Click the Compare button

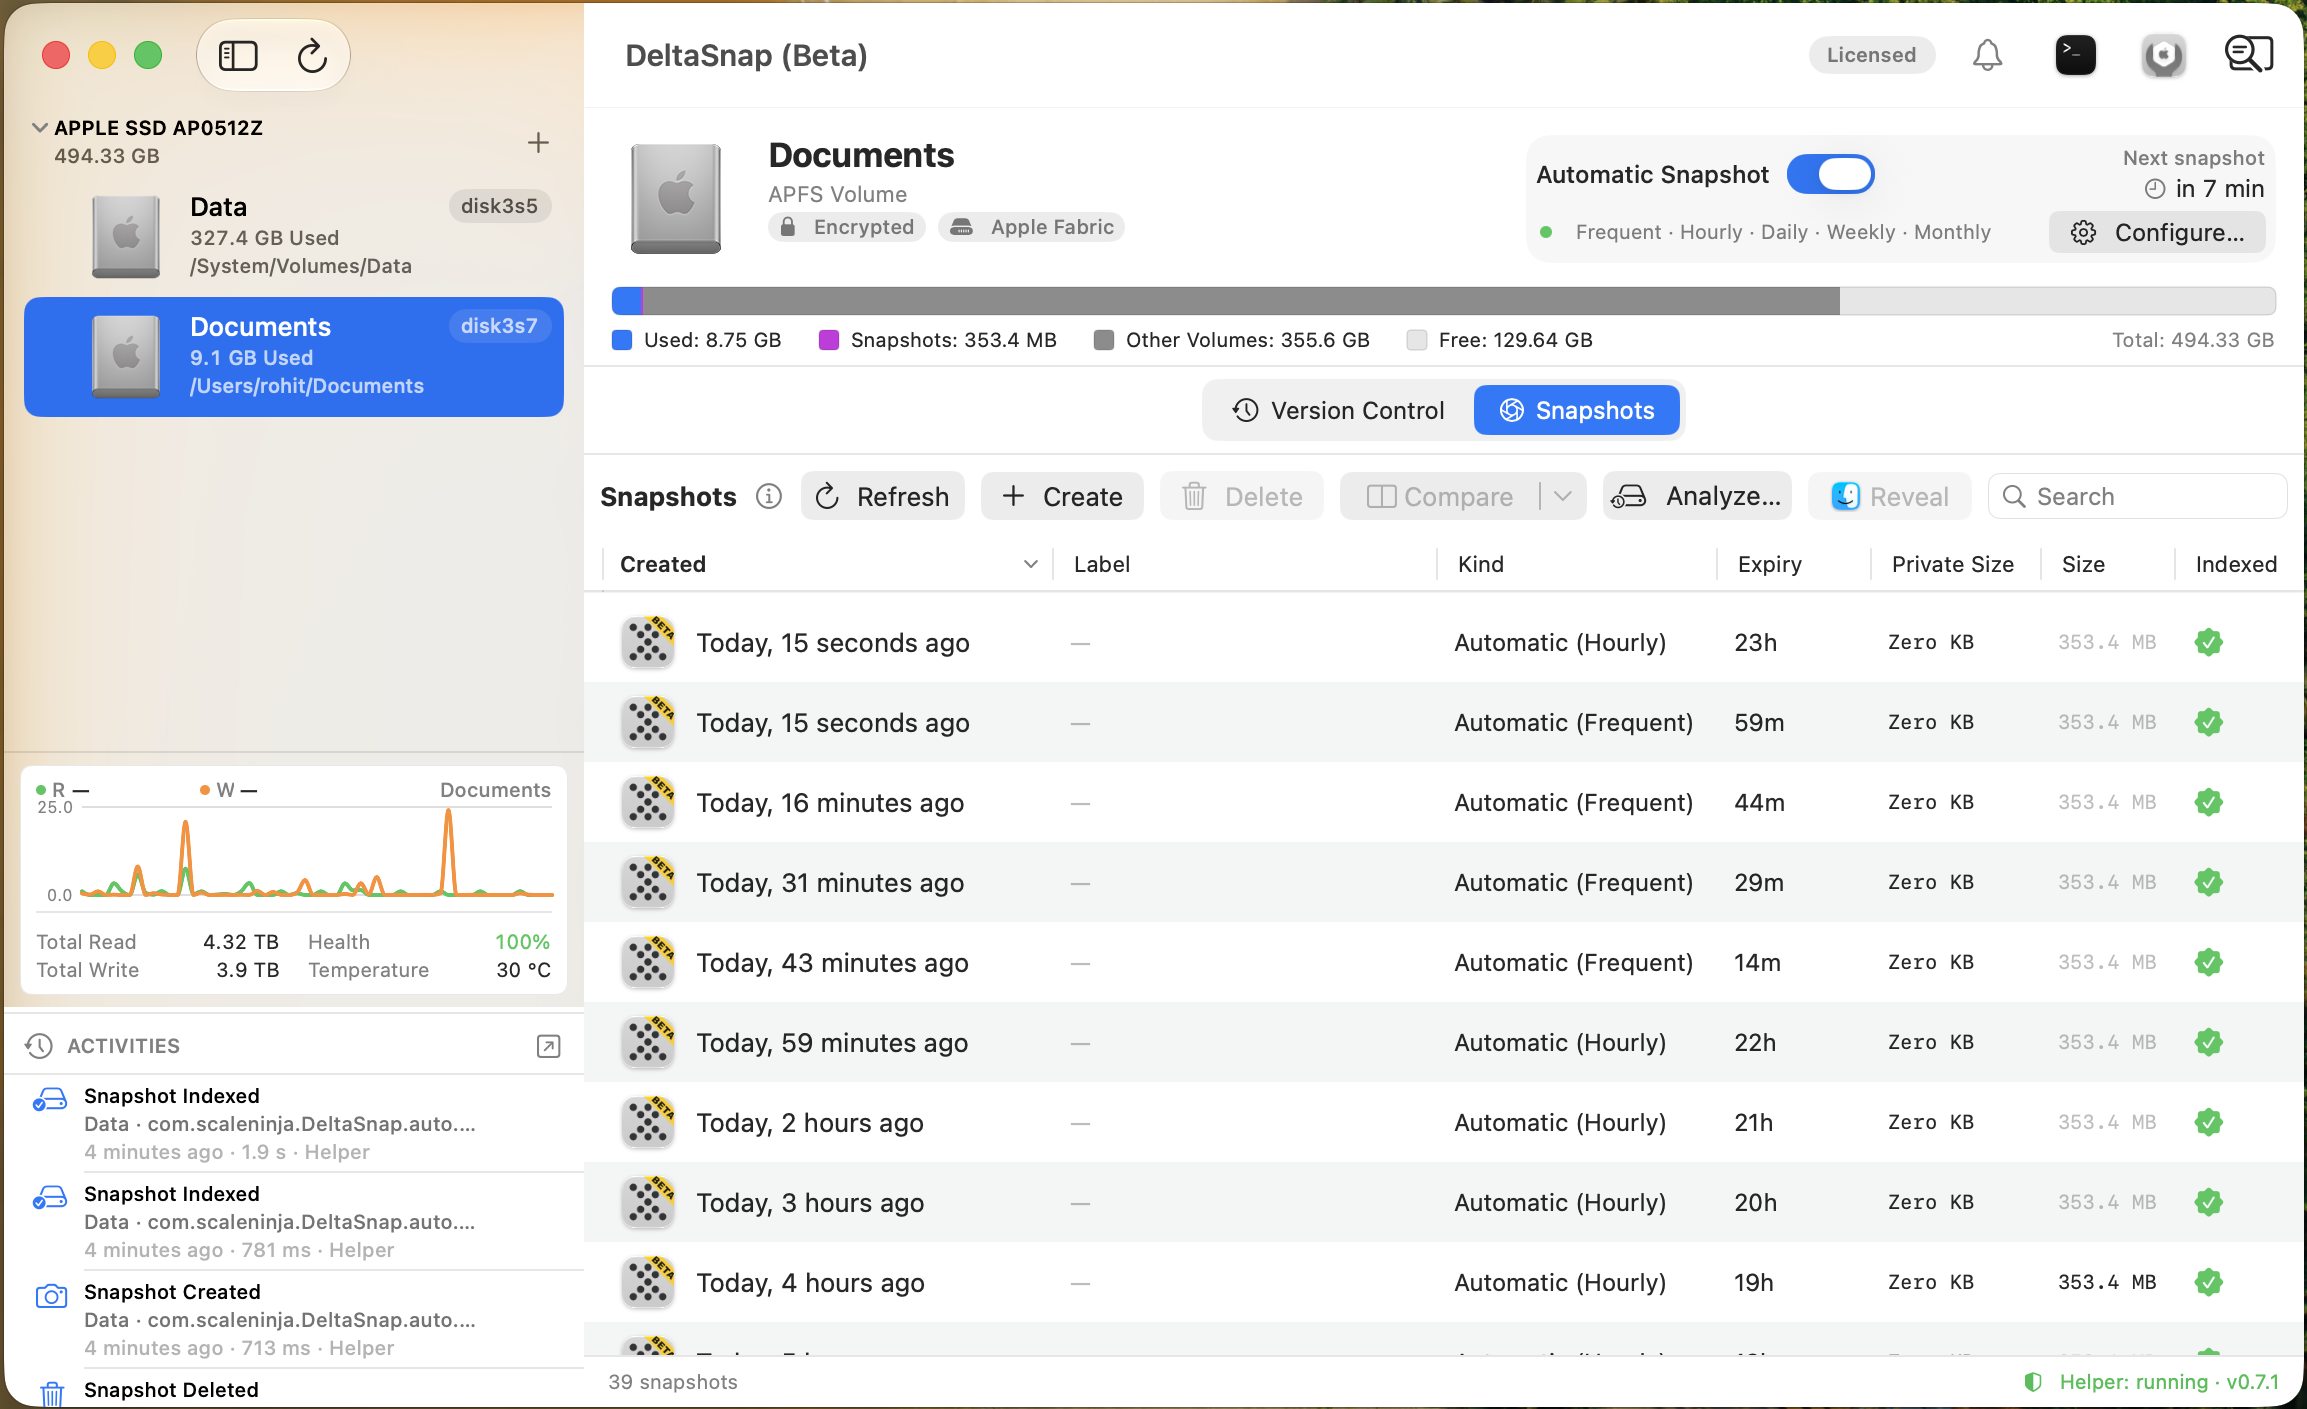click(x=1440, y=496)
